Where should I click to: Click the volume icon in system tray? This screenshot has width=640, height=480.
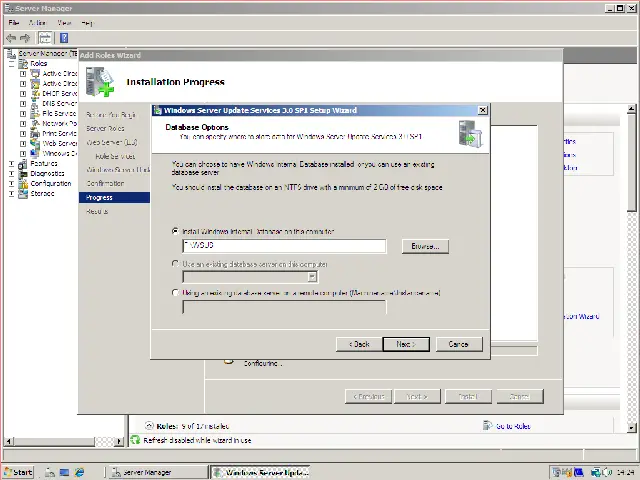pos(607,472)
